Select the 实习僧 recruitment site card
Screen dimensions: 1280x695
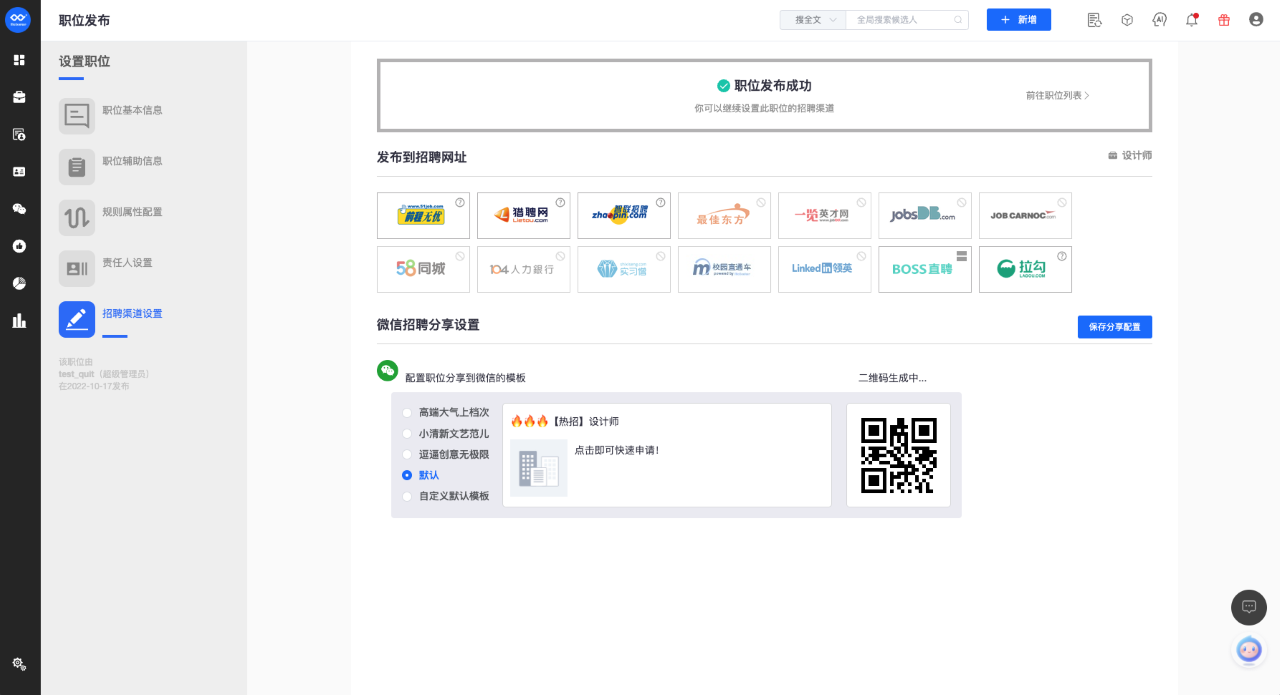(624, 269)
